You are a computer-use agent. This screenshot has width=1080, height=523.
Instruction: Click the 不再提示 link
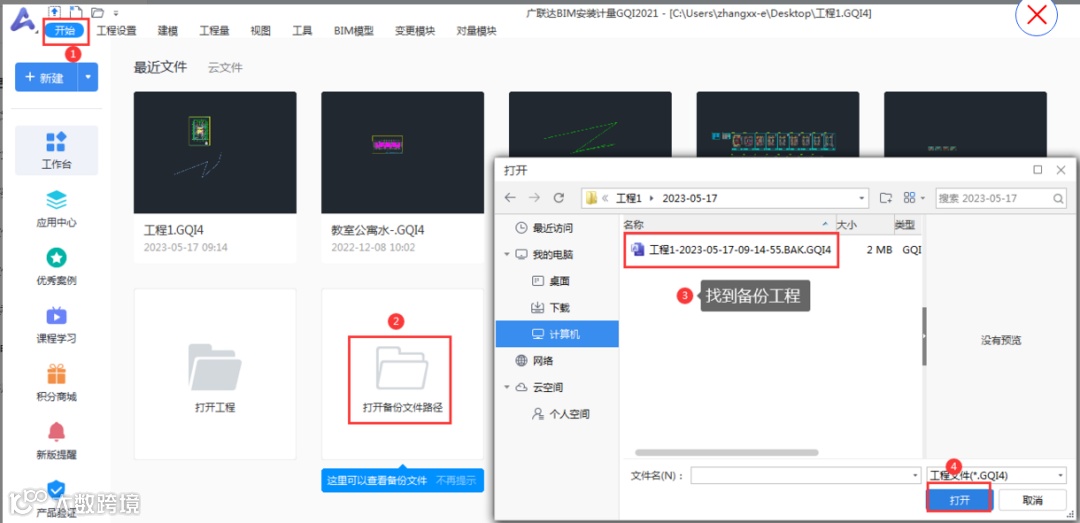pos(456,480)
